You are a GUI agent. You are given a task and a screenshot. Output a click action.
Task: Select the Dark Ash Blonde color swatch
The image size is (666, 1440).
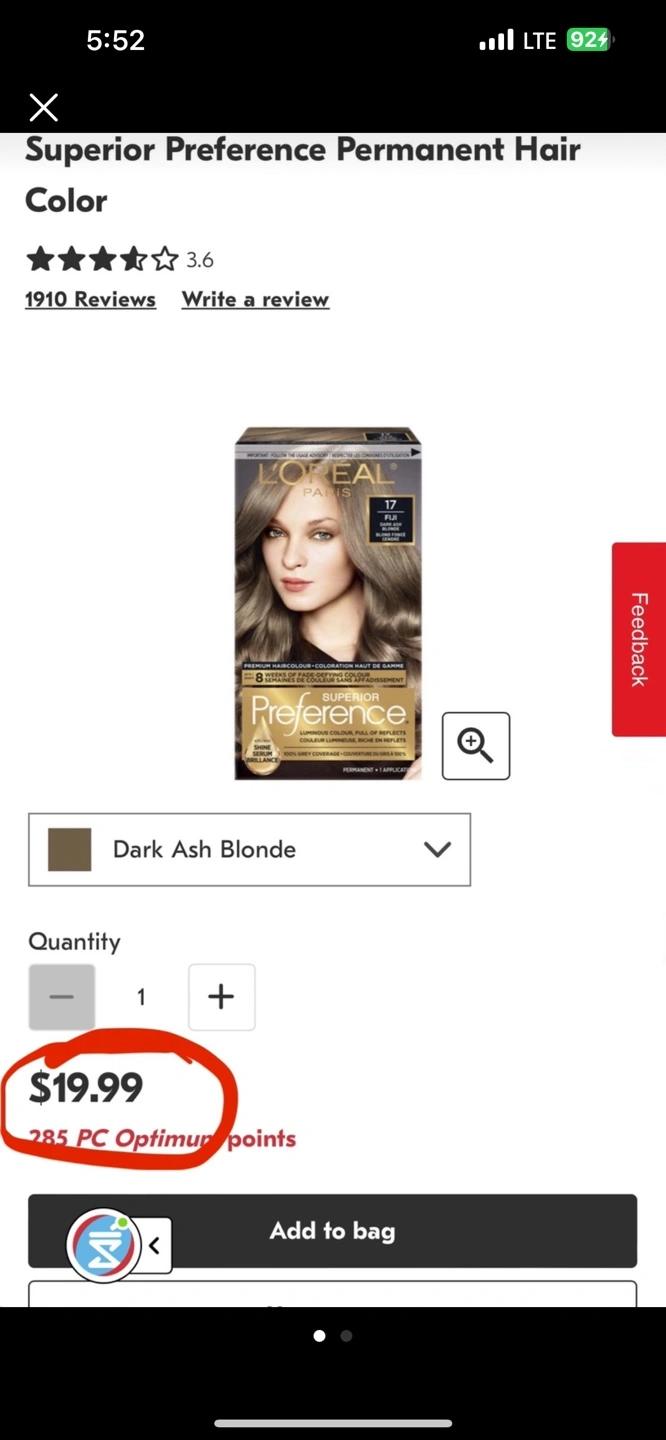(70, 849)
